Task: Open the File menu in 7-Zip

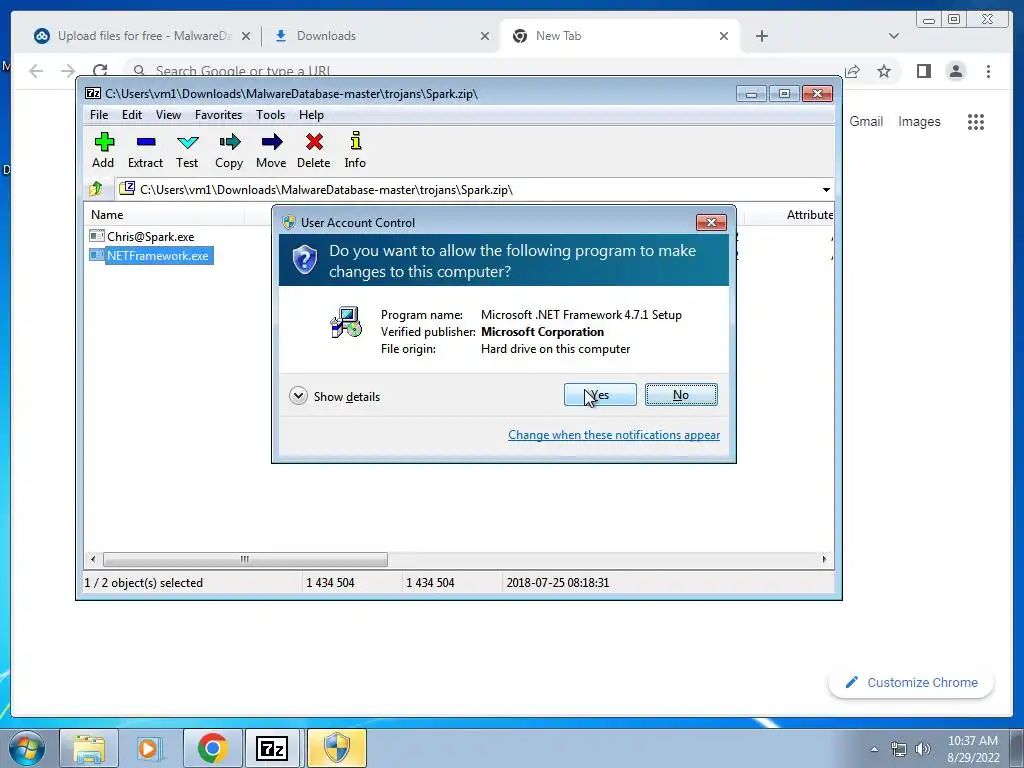Action: (99, 115)
